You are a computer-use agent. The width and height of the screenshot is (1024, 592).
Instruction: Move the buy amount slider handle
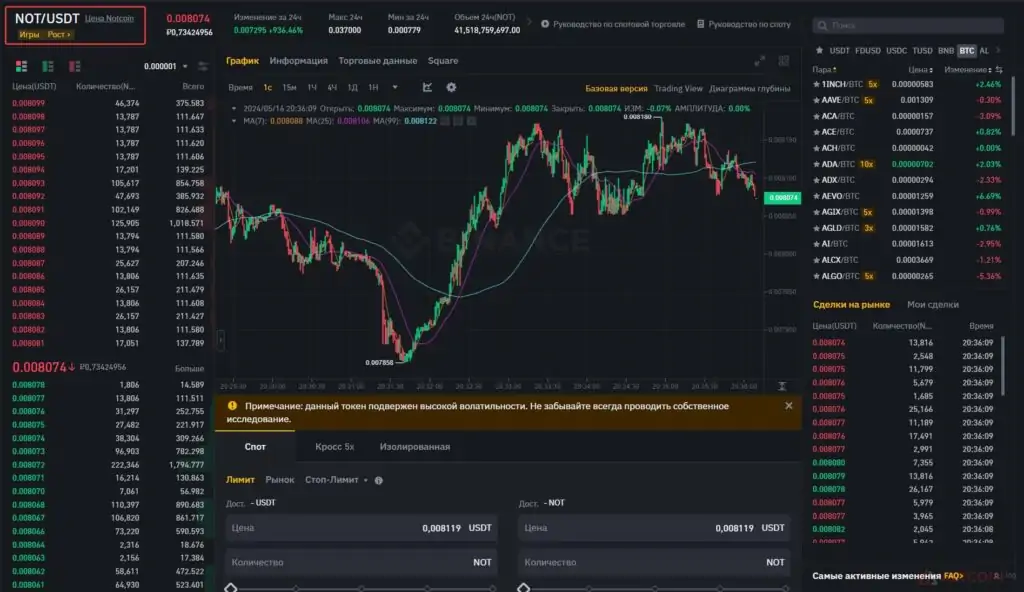click(231, 587)
